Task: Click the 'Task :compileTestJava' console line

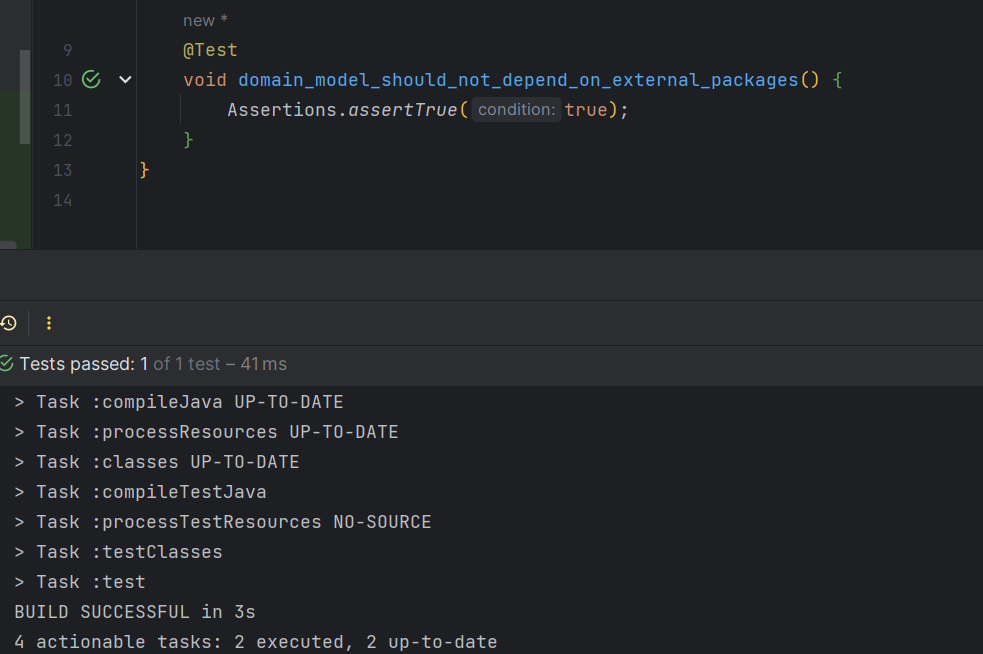Action: point(140,492)
